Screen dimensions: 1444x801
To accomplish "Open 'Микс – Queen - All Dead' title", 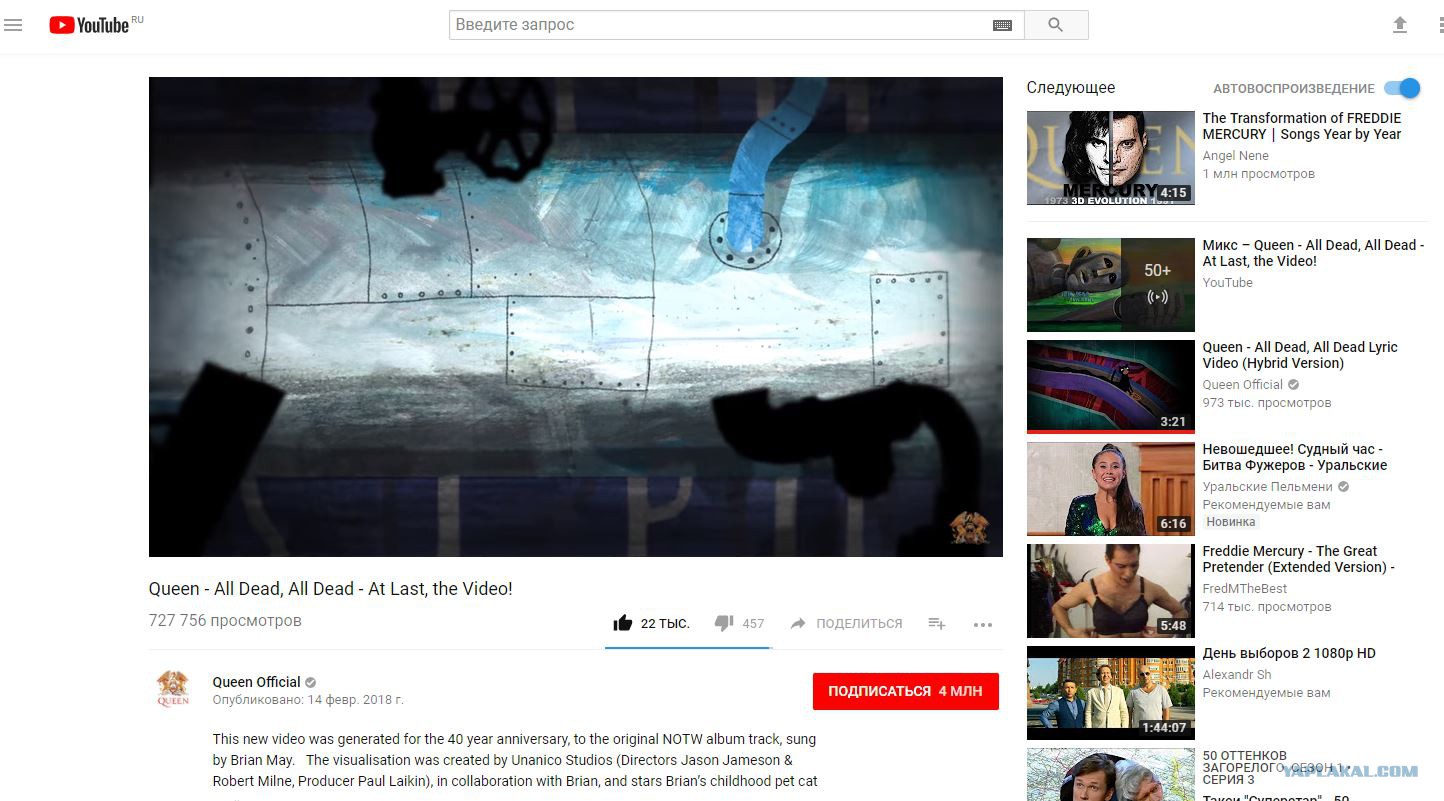I will pos(1313,253).
